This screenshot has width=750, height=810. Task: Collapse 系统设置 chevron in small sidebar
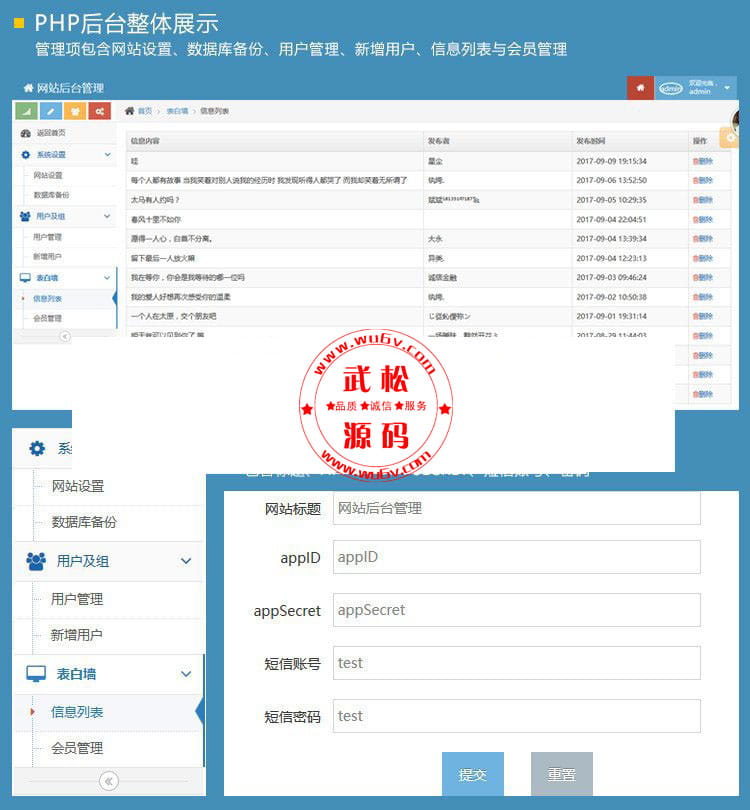point(107,154)
